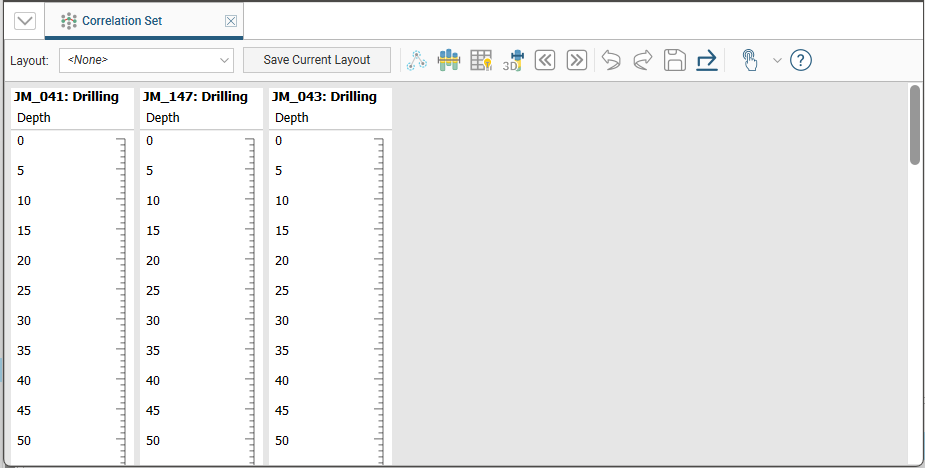Click the correlation columns icon
925x468 pixels.
[448, 60]
